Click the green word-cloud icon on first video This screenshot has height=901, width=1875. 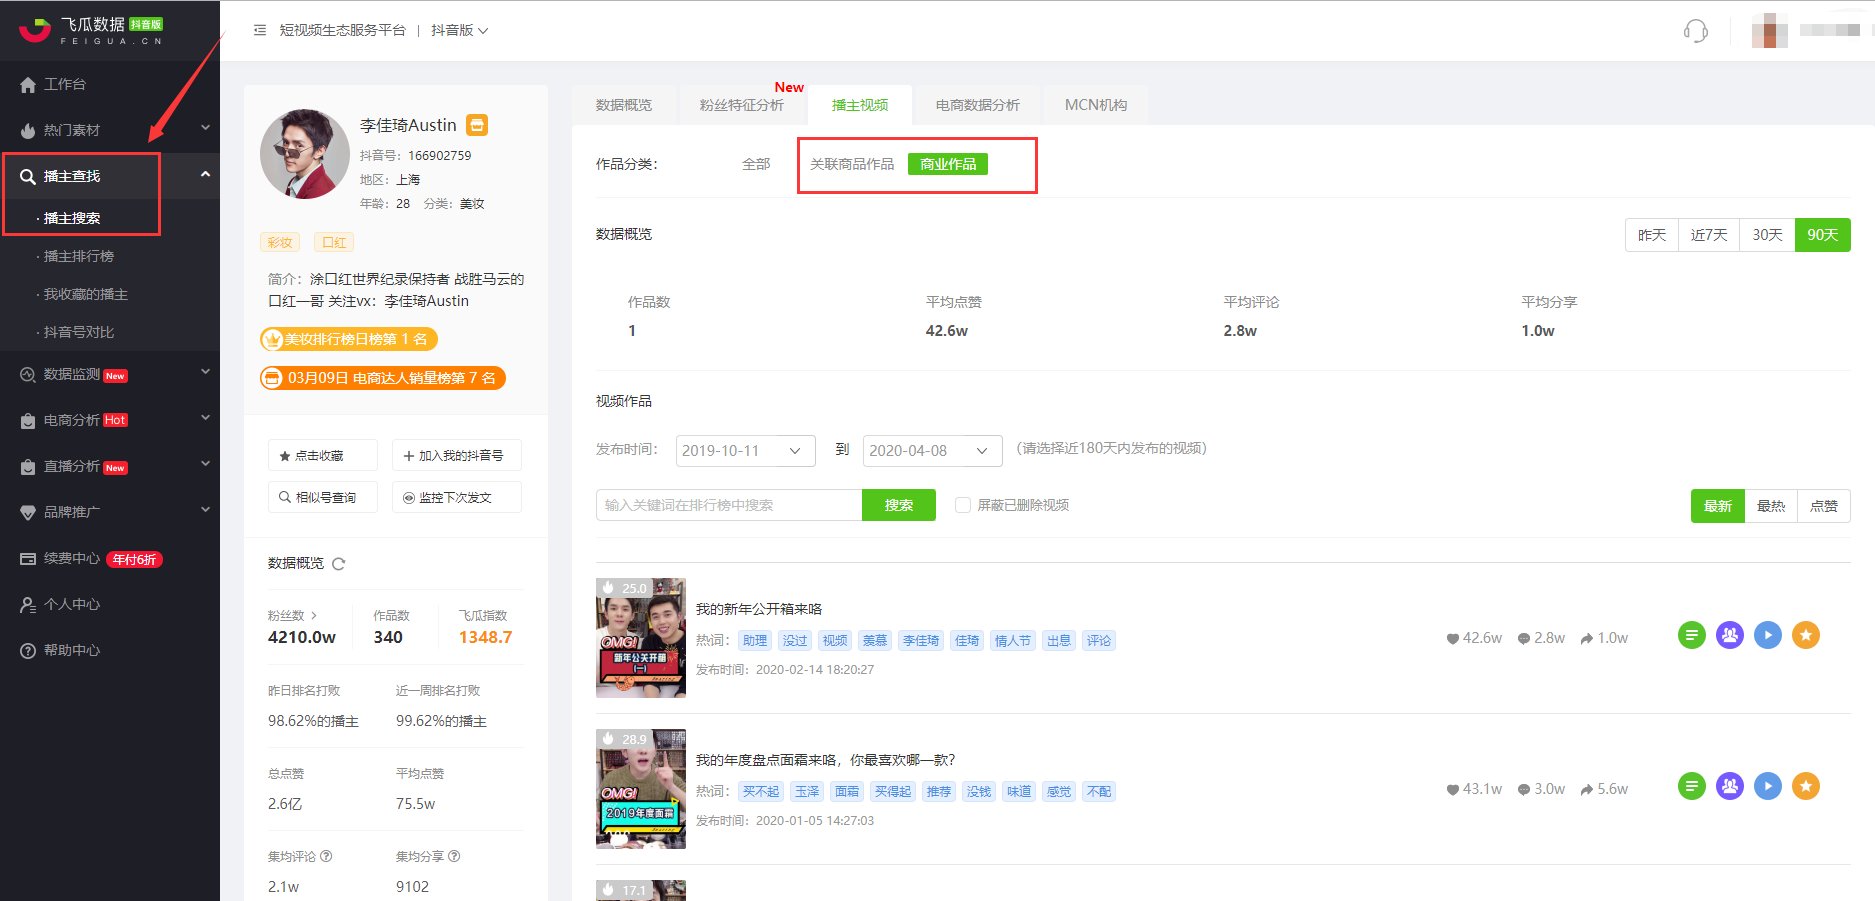click(1691, 635)
